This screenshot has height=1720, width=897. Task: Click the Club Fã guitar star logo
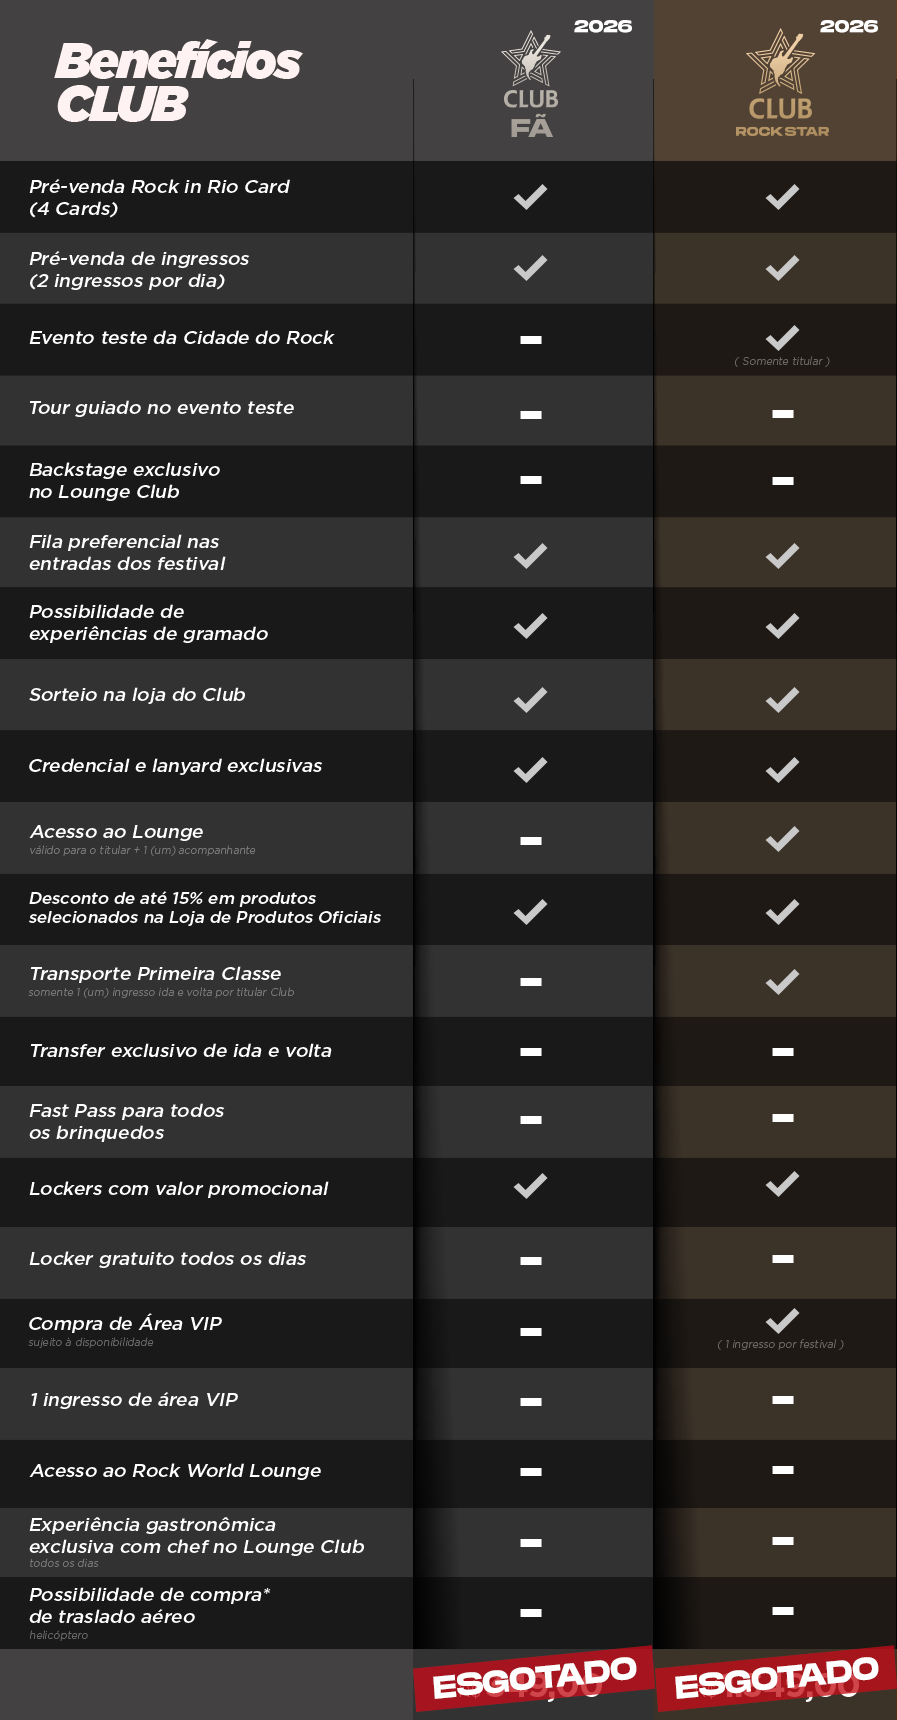pos(530,59)
